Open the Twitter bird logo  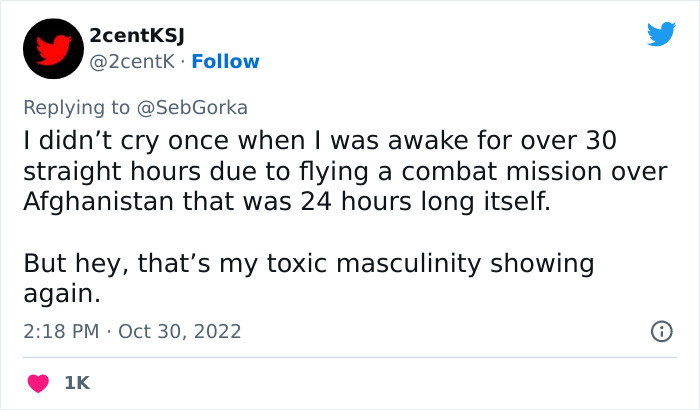click(661, 35)
